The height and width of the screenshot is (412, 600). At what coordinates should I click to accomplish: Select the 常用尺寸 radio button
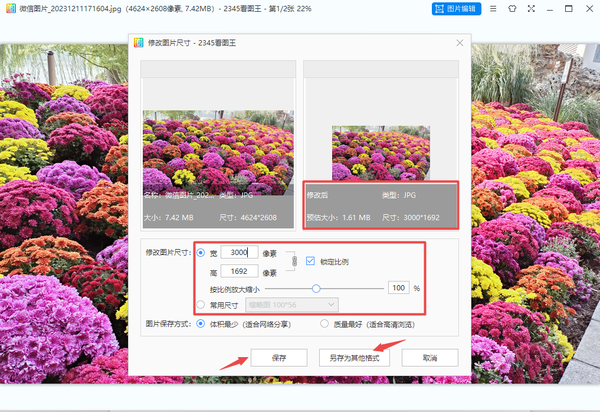tap(201, 304)
